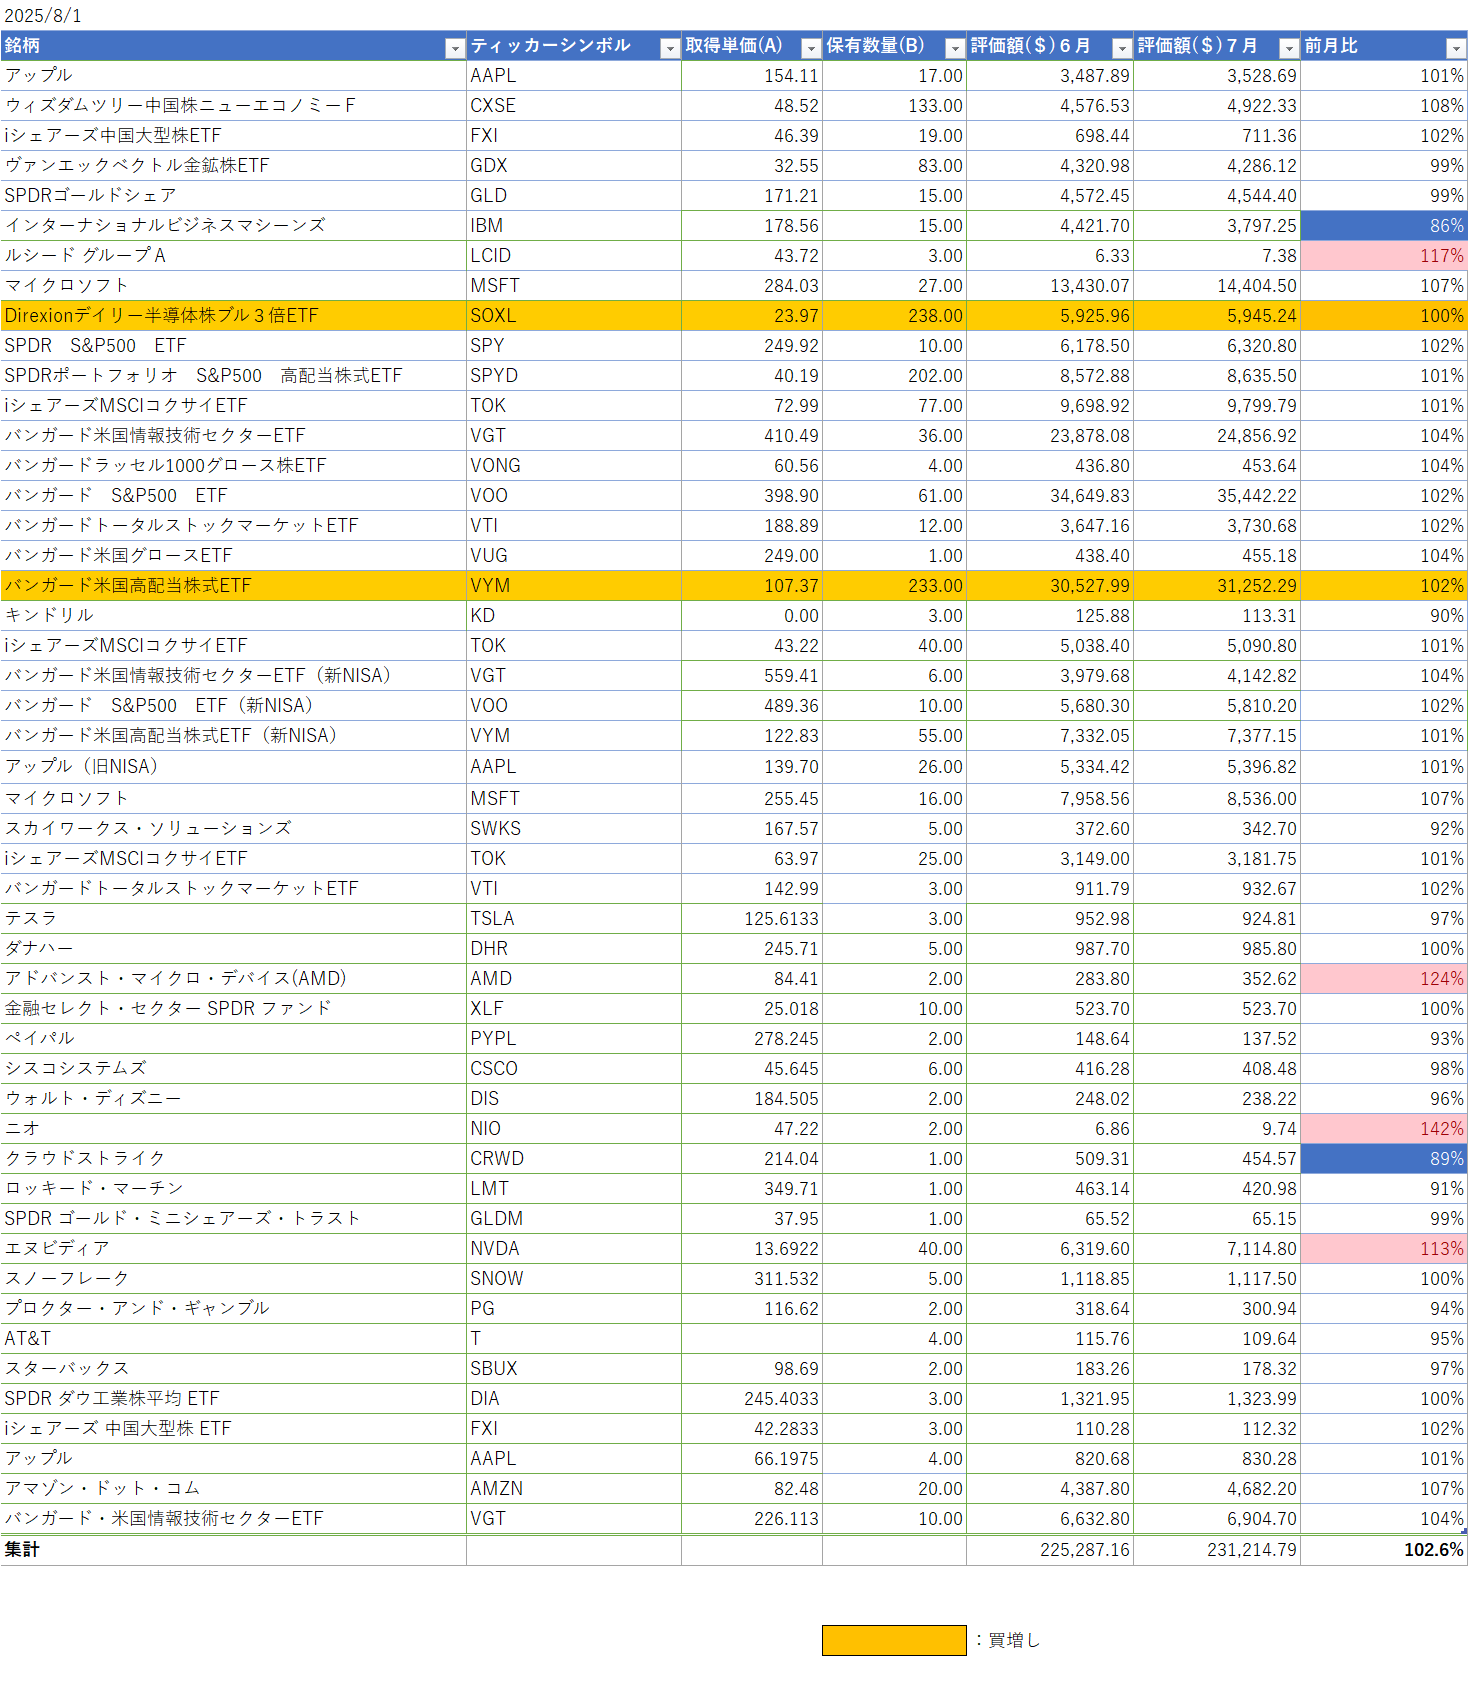The width and height of the screenshot is (1468, 1686).
Task: Select the NIO ticker cell
Action: pyautogui.click(x=574, y=1129)
